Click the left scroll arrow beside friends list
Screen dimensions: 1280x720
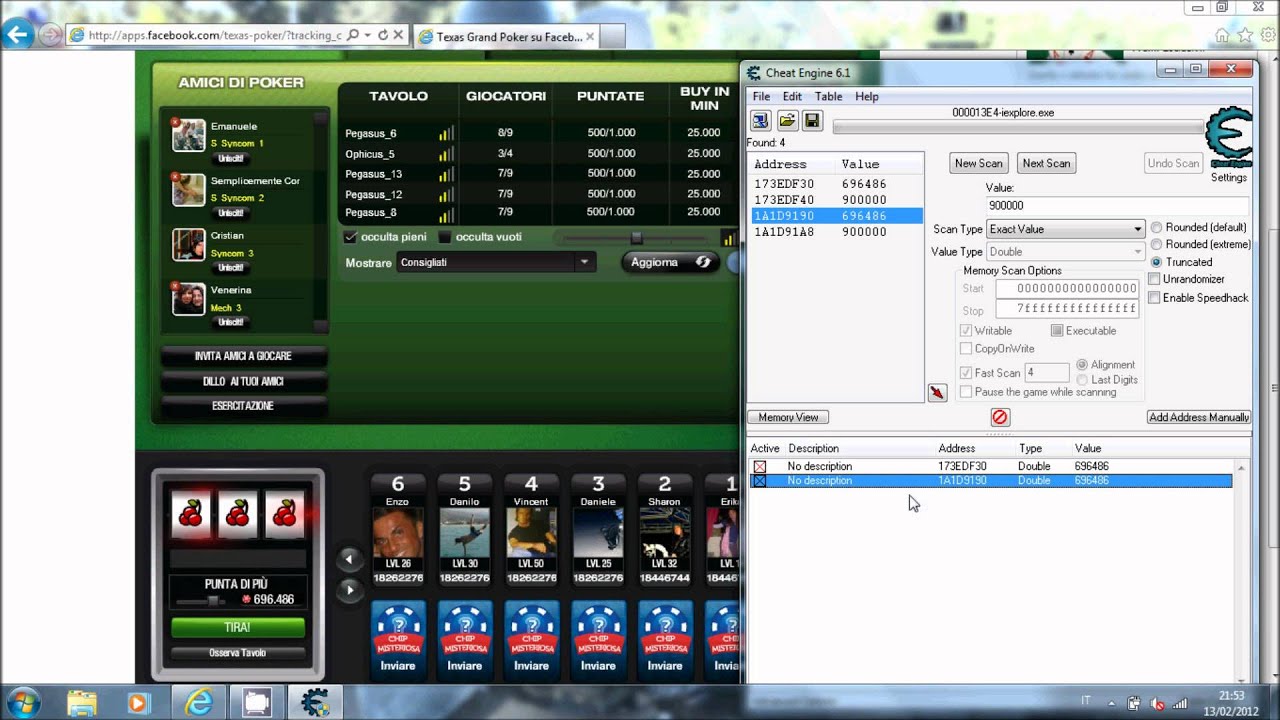tap(349, 559)
